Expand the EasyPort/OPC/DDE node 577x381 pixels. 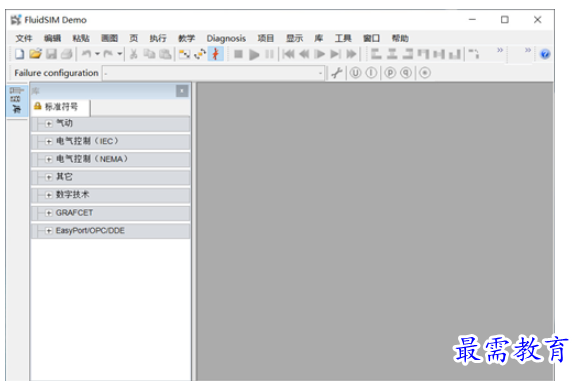[x=49, y=231]
